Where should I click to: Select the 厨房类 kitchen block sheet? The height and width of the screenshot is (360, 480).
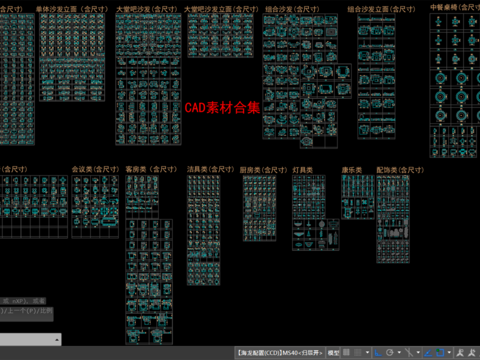click(x=259, y=208)
